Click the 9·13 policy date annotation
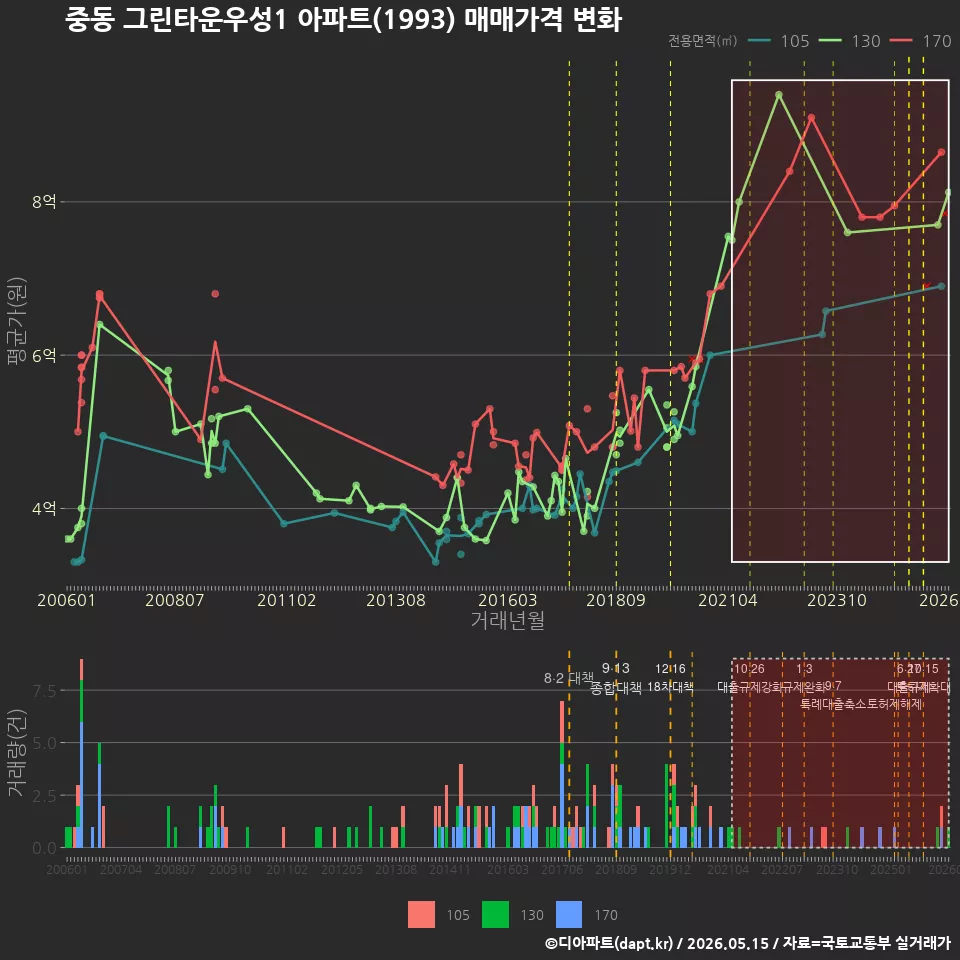Screen dimensions: 960x960 (616, 668)
